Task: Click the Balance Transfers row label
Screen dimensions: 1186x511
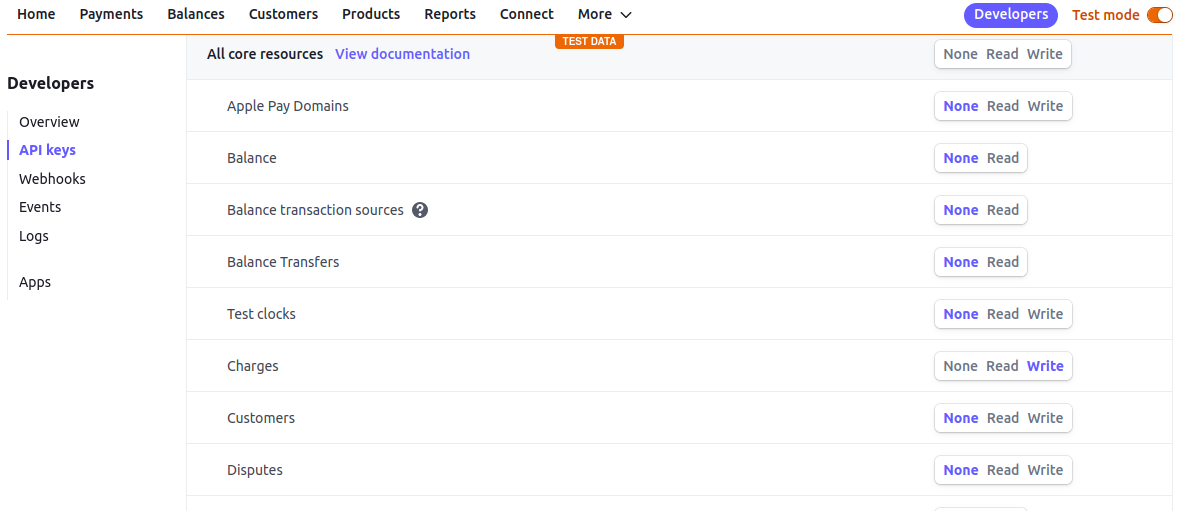Action: point(283,262)
